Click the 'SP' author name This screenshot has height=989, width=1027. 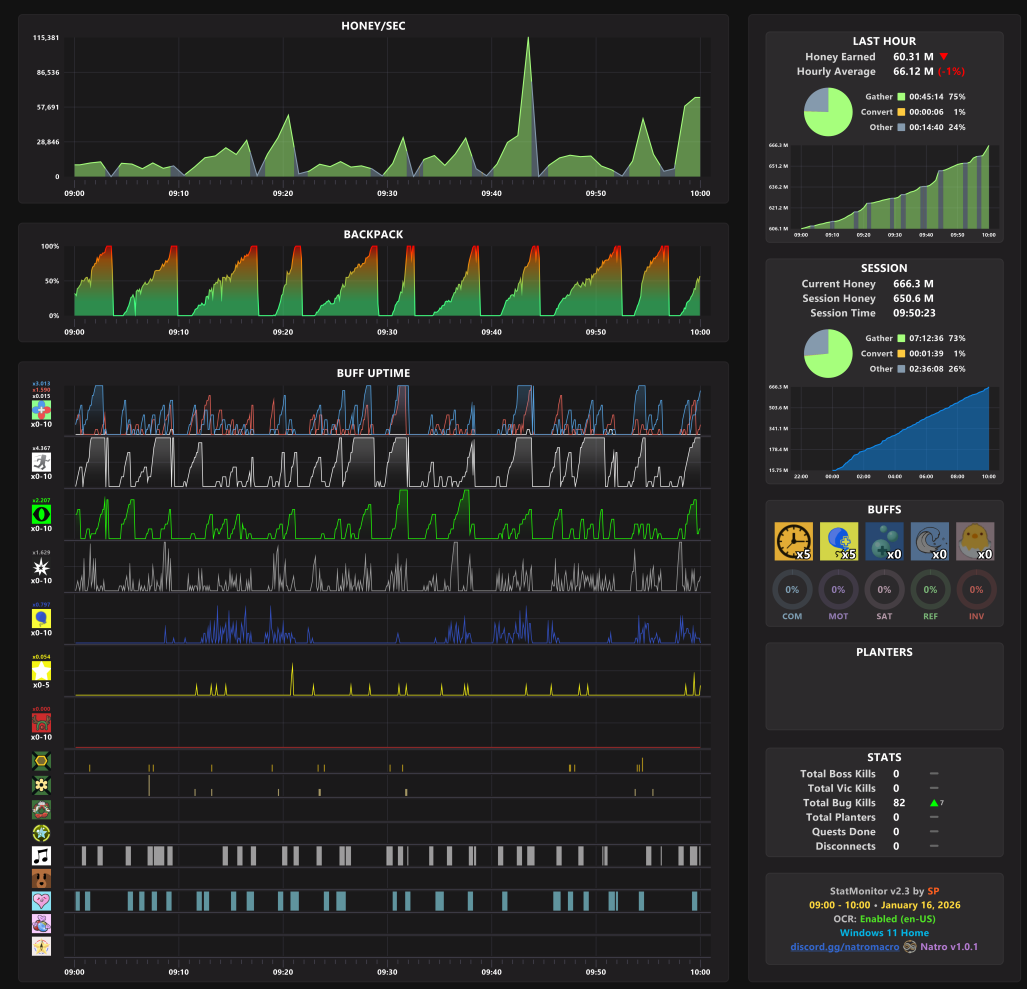pyautogui.click(x=933, y=891)
